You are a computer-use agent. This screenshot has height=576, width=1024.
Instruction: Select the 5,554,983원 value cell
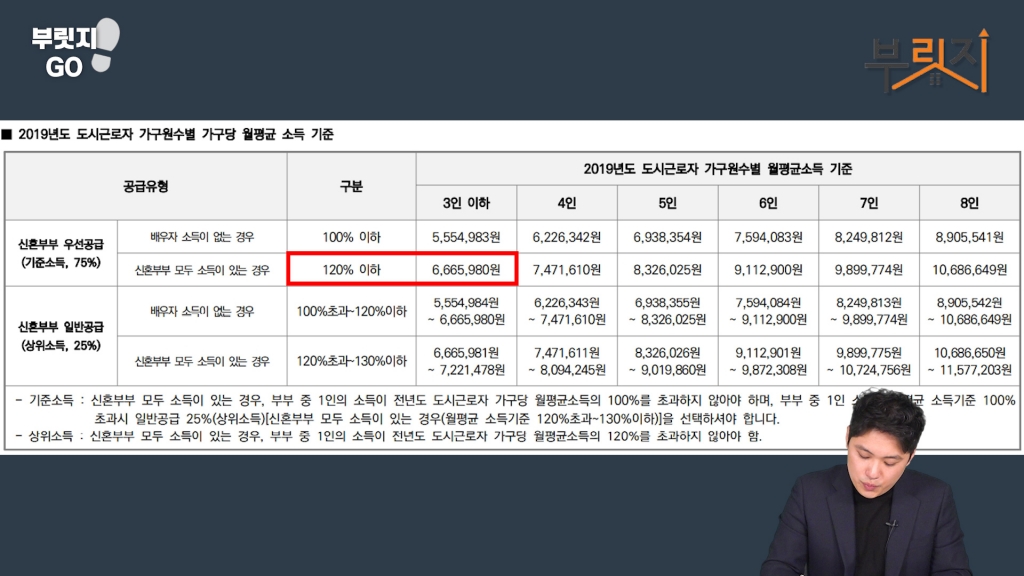pos(466,237)
